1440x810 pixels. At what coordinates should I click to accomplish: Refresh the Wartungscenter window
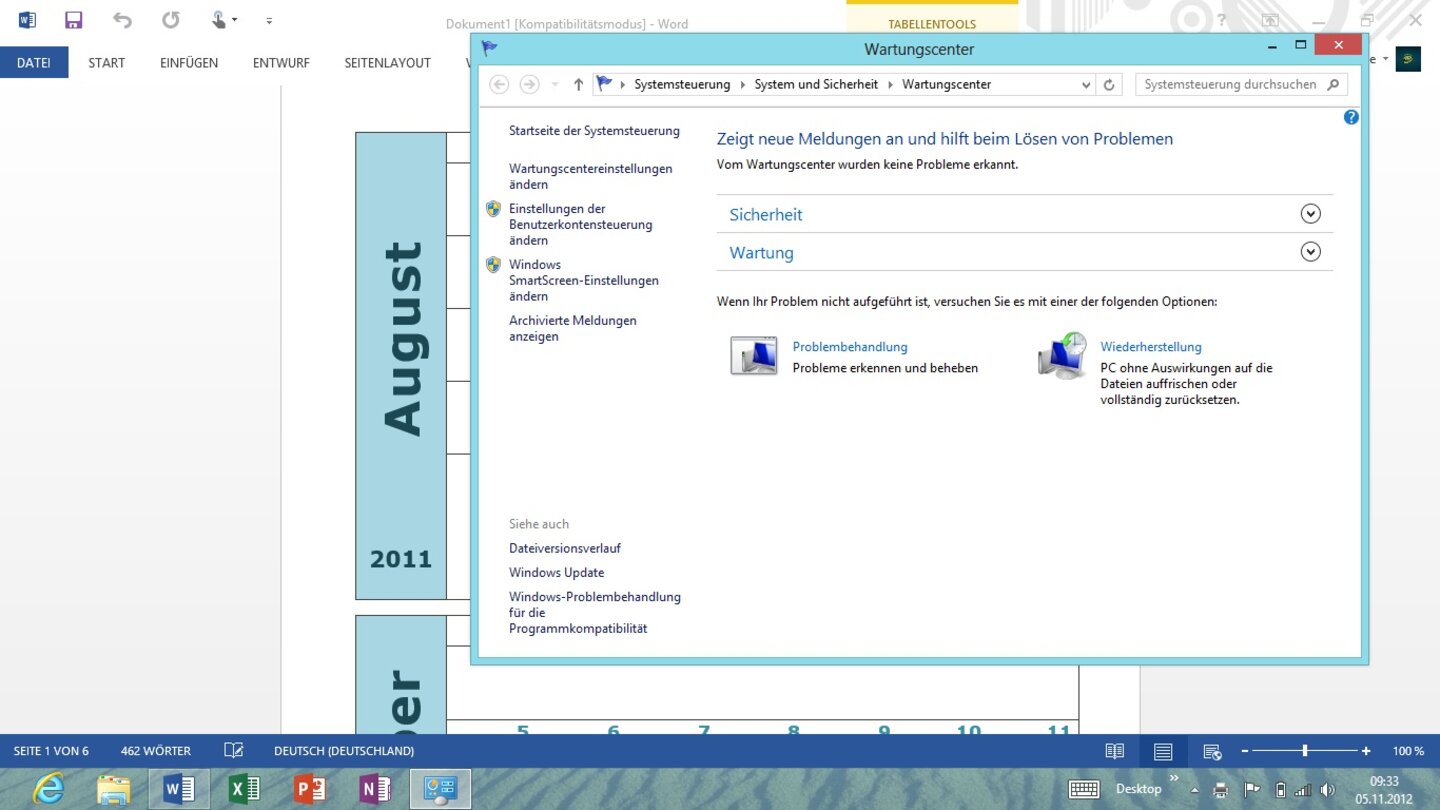(1109, 85)
